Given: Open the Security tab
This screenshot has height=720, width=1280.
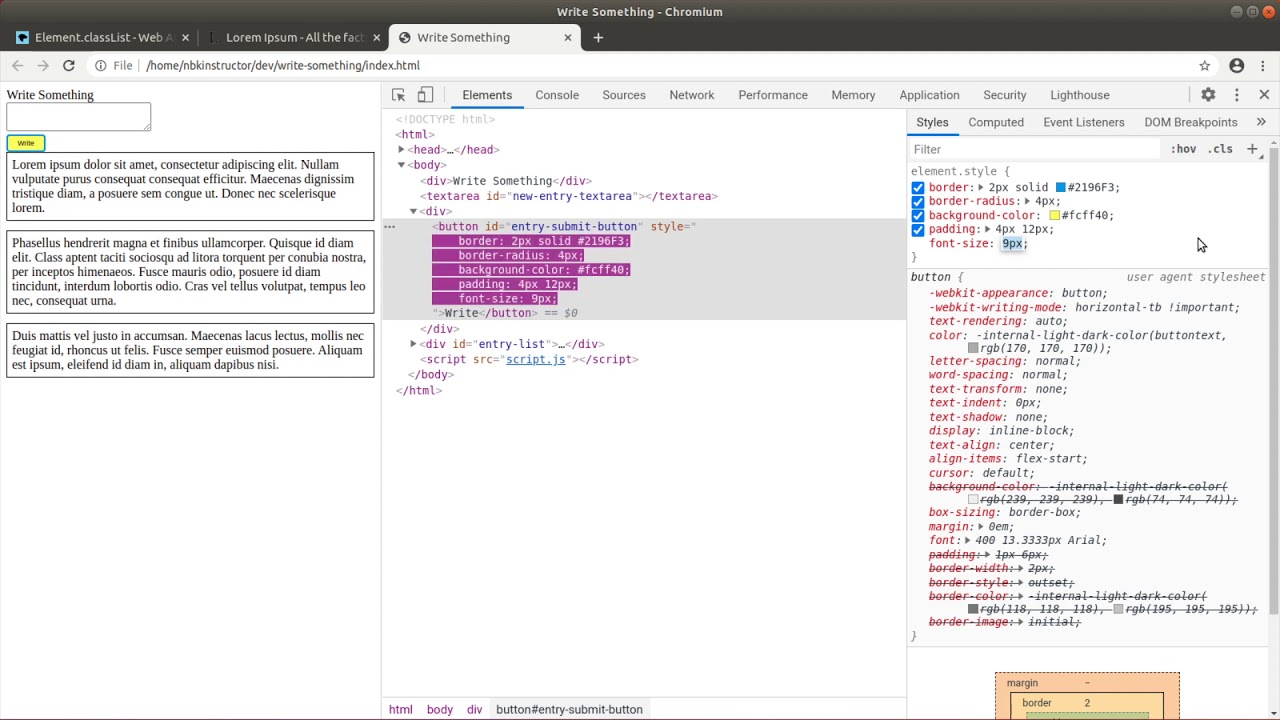Looking at the screenshot, I should point(1005,95).
